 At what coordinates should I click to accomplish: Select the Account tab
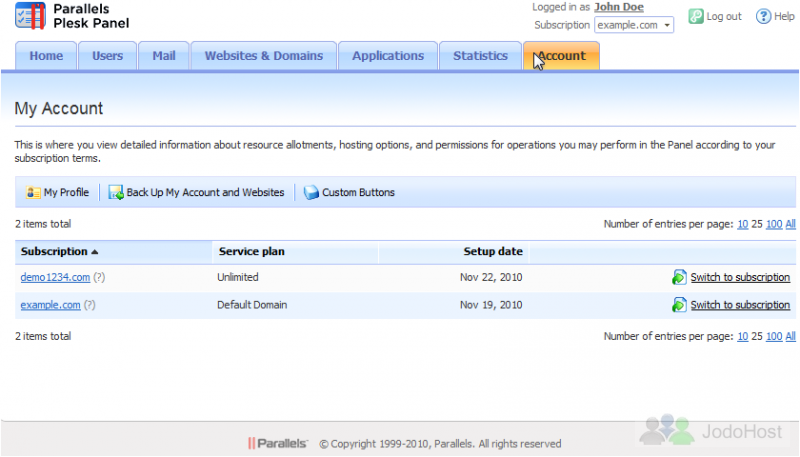pyautogui.click(x=561, y=56)
